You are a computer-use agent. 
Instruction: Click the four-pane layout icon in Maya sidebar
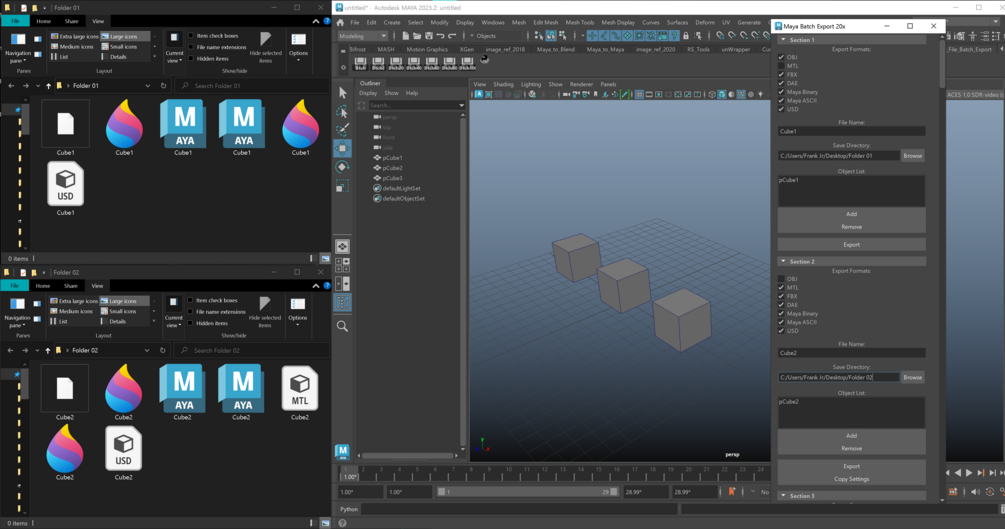pyautogui.click(x=342, y=265)
